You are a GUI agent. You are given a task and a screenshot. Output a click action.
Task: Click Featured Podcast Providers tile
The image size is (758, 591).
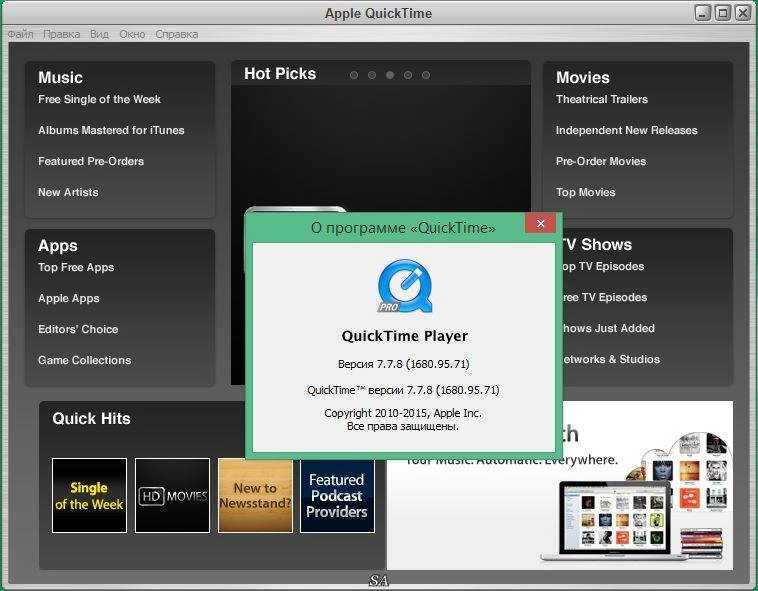(337, 495)
